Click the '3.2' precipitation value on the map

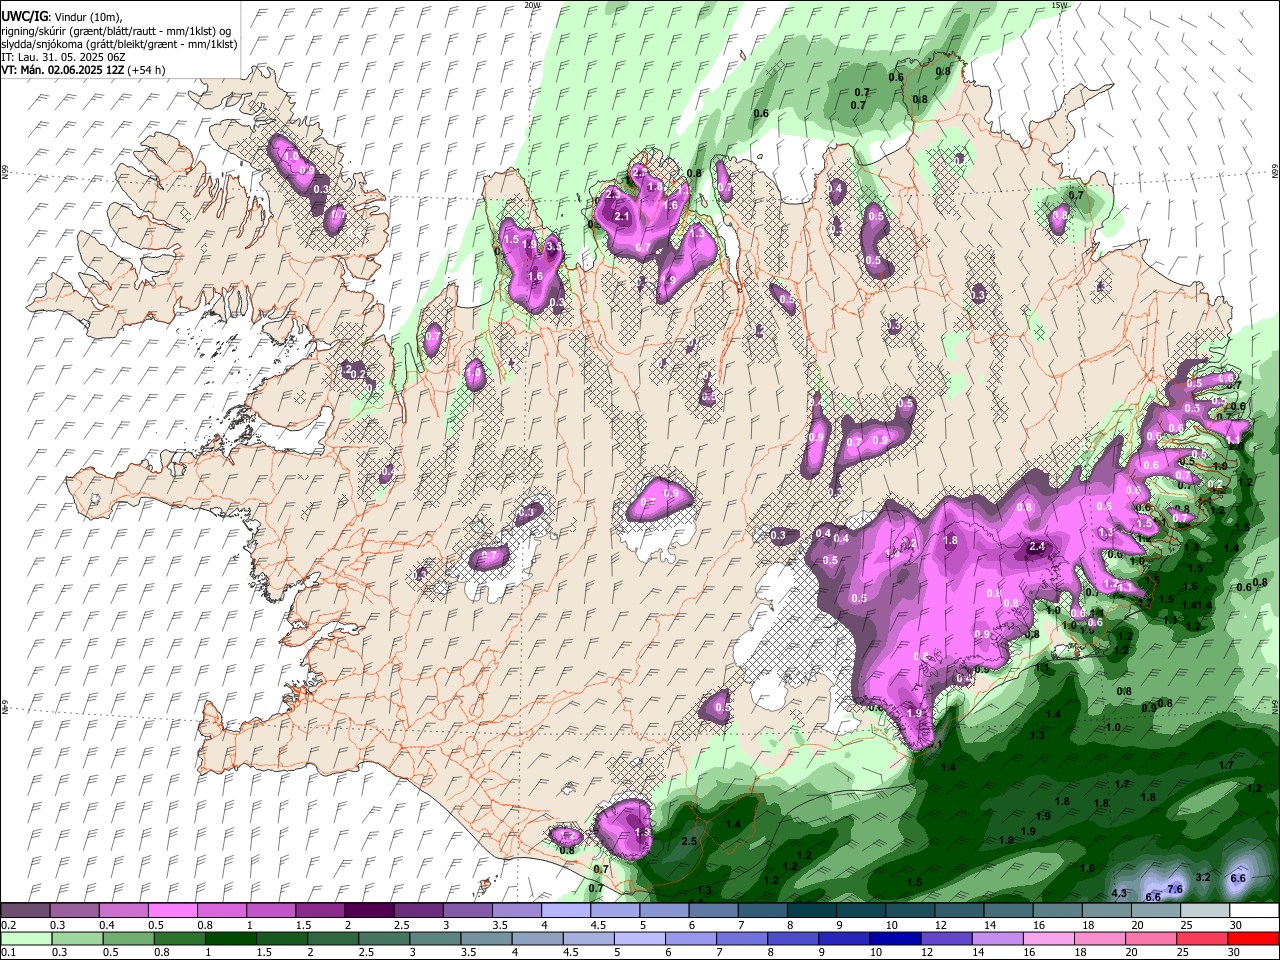1203,877
